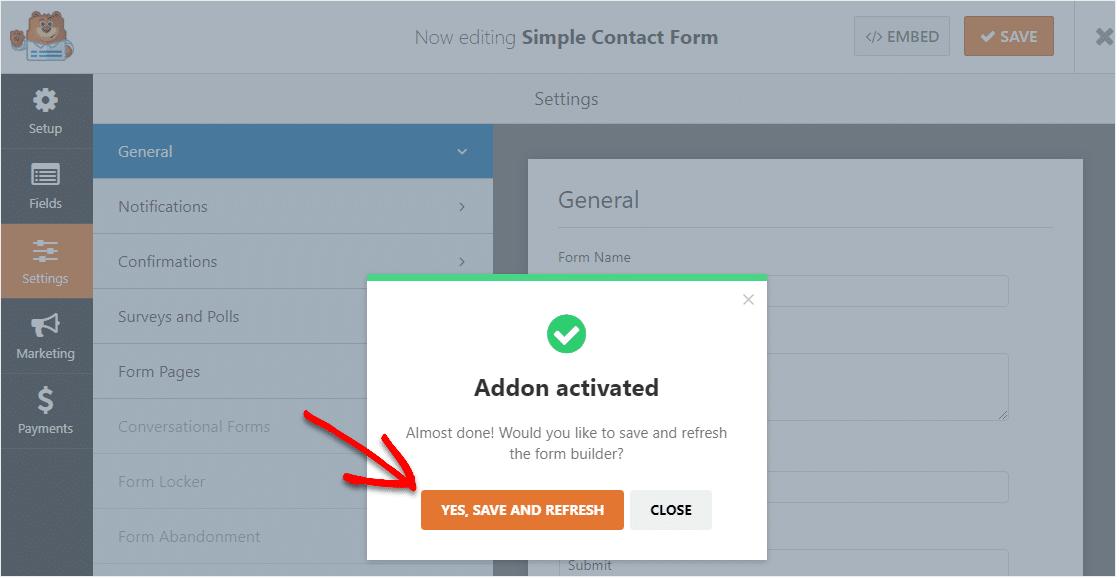Click the Close button in dialog
Screen dimensions: 1116x577
[670, 510]
